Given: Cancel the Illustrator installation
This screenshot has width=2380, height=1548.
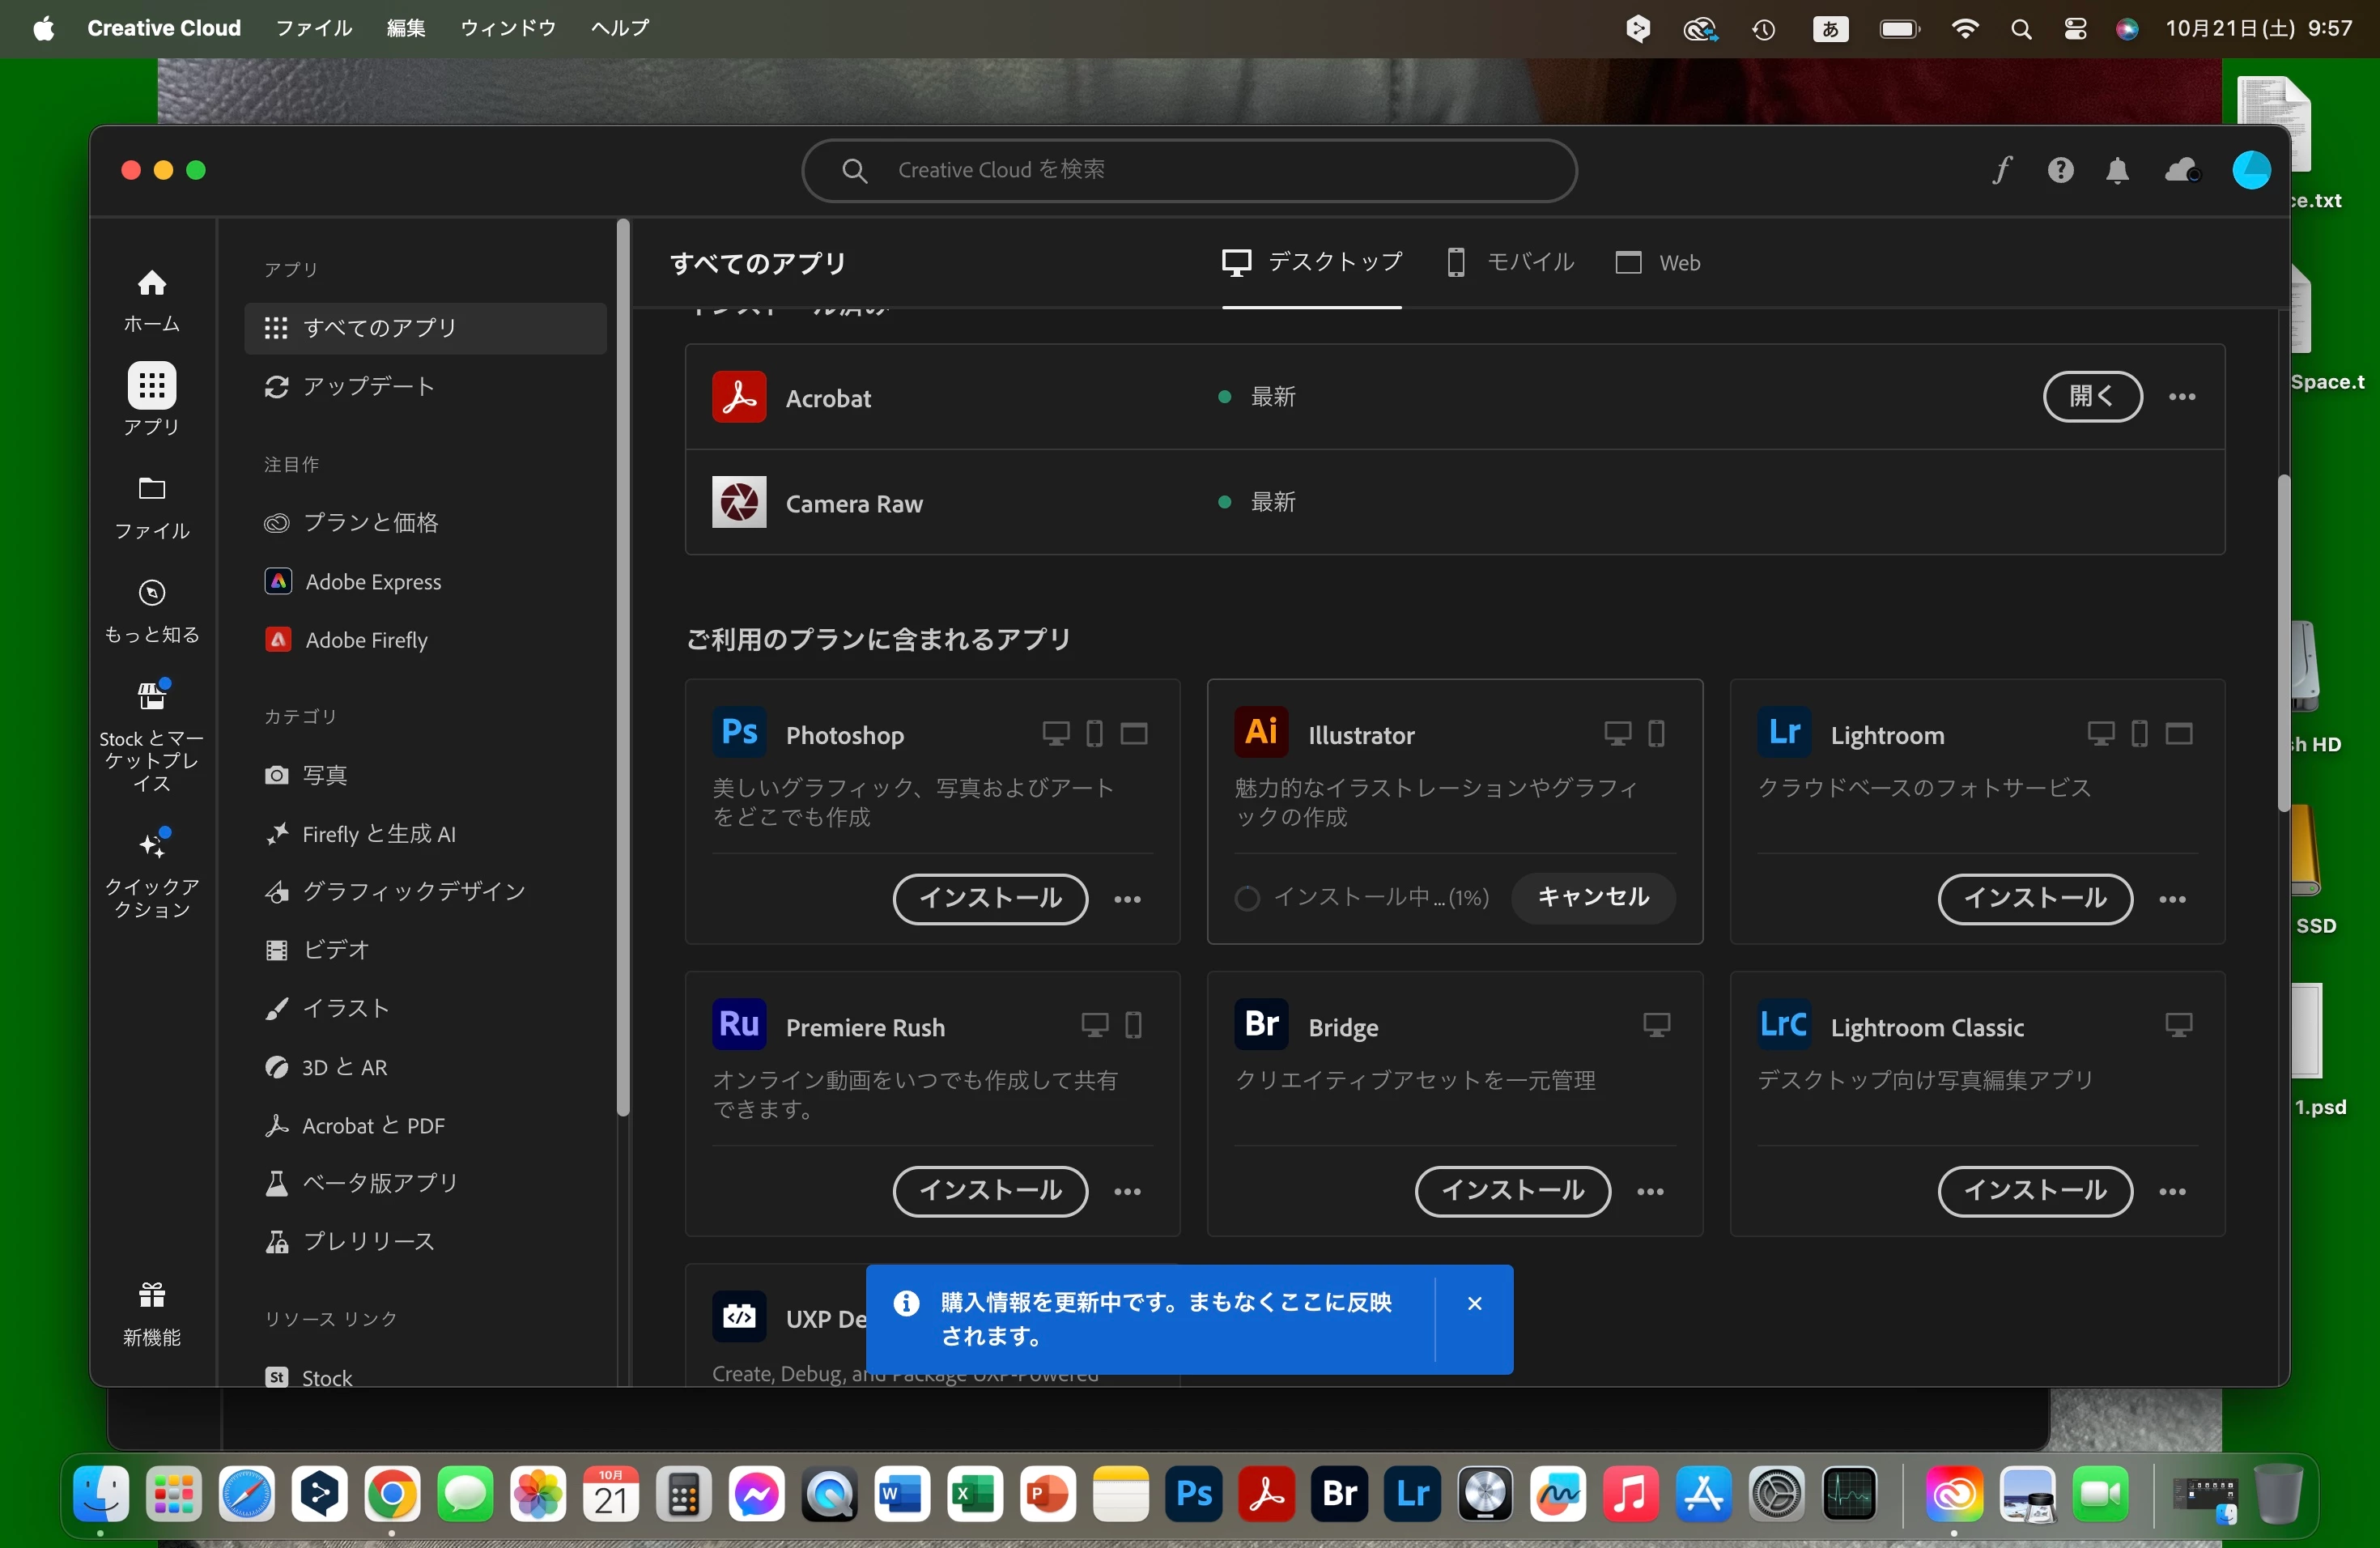Looking at the screenshot, I should tap(1592, 897).
